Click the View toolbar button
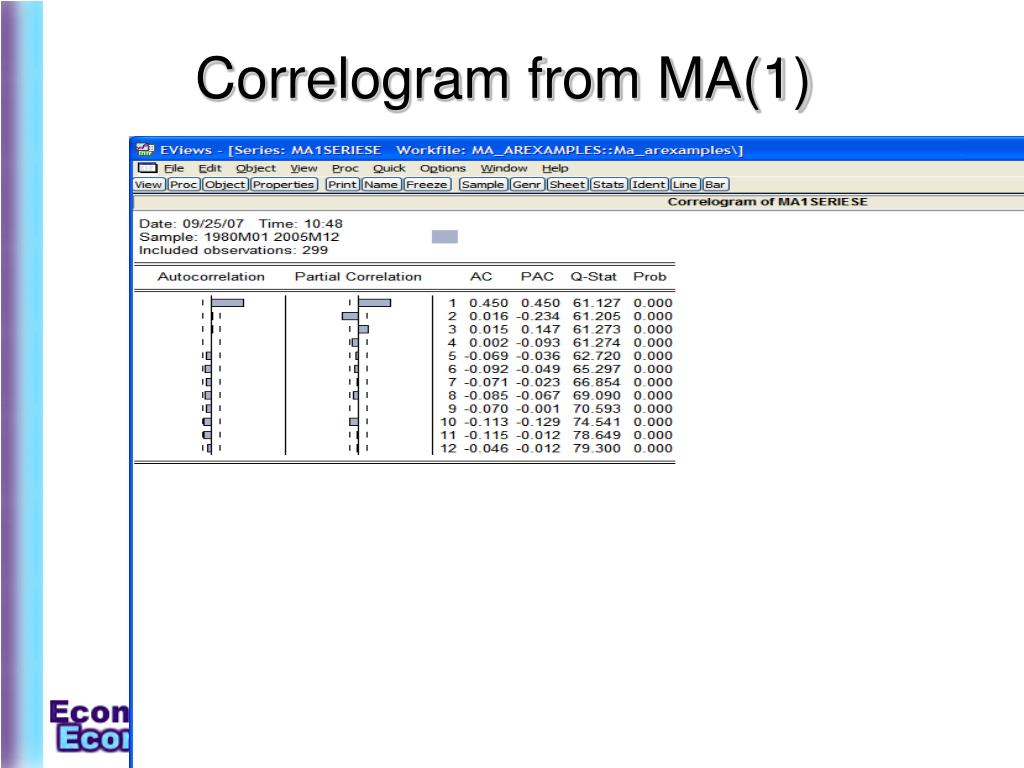The height and width of the screenshot is (768, 1024). [148, 185]
